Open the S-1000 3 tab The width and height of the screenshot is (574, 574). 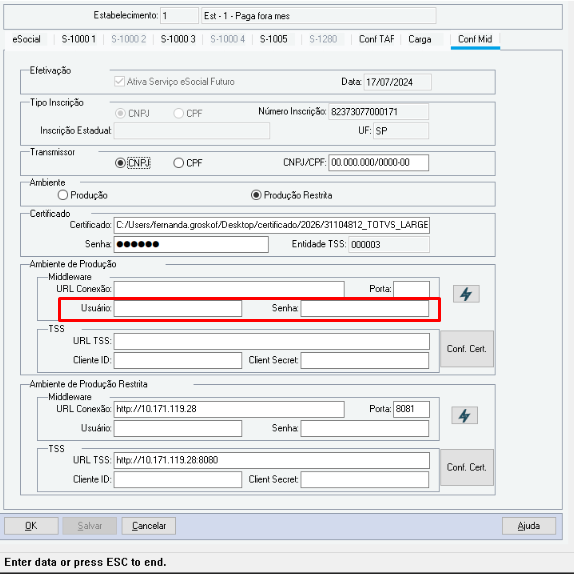[x=178, y=39]
